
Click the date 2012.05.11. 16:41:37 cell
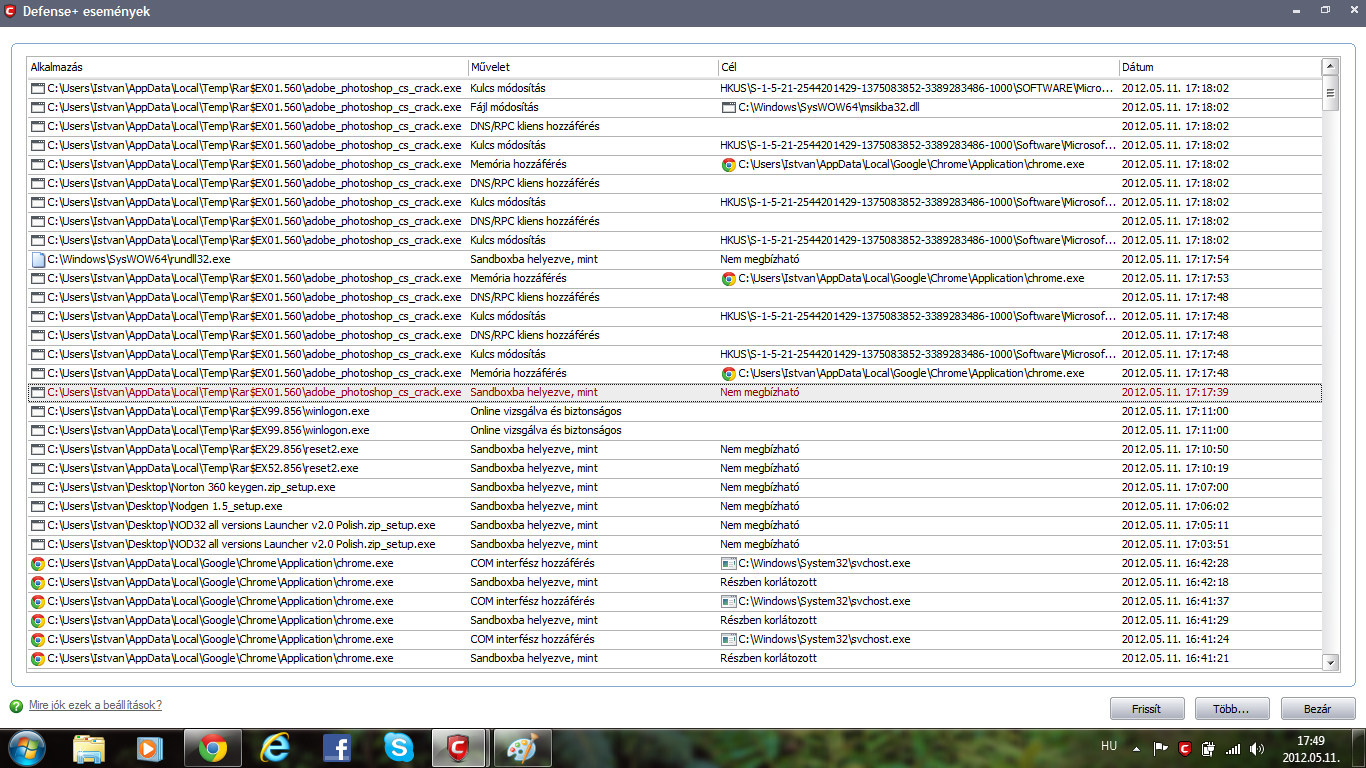click(1175, 601)
